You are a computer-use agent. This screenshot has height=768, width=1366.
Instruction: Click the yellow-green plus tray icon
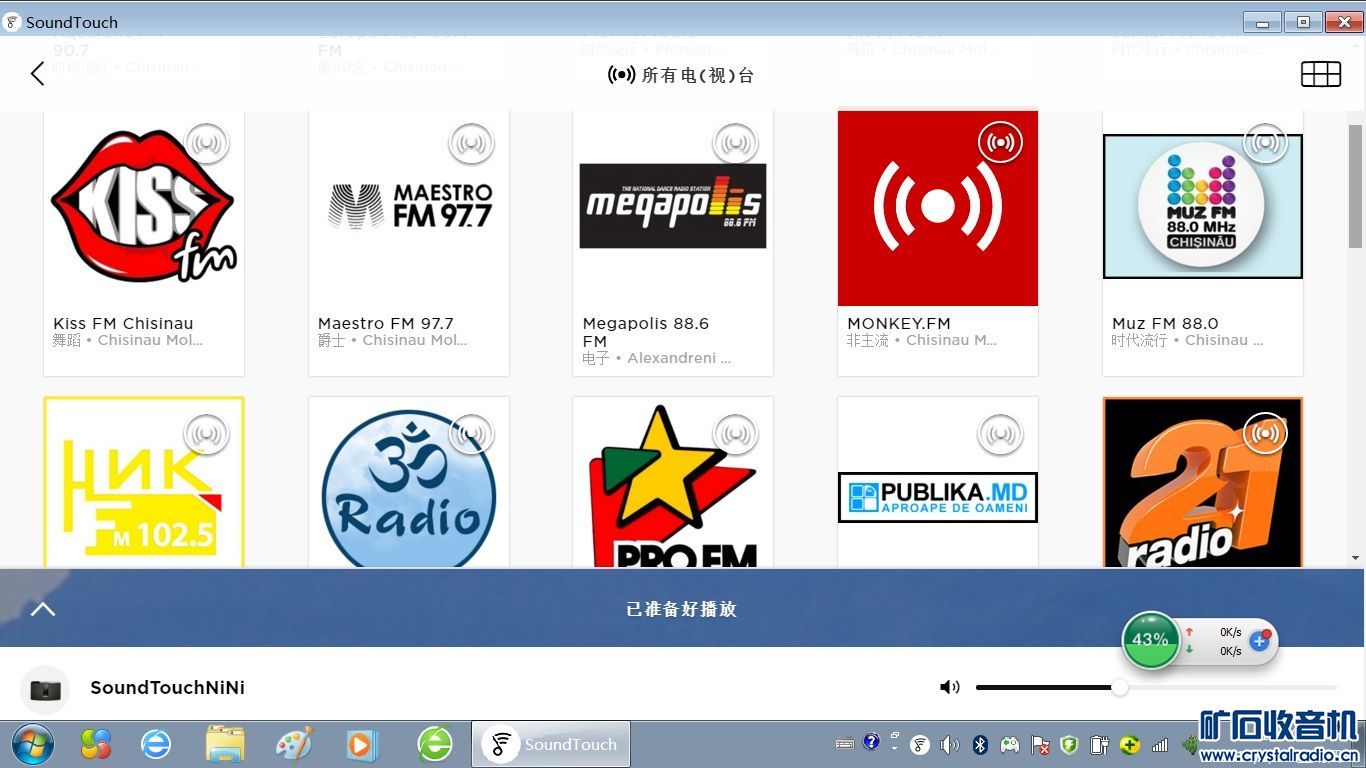coord(1129,745)
